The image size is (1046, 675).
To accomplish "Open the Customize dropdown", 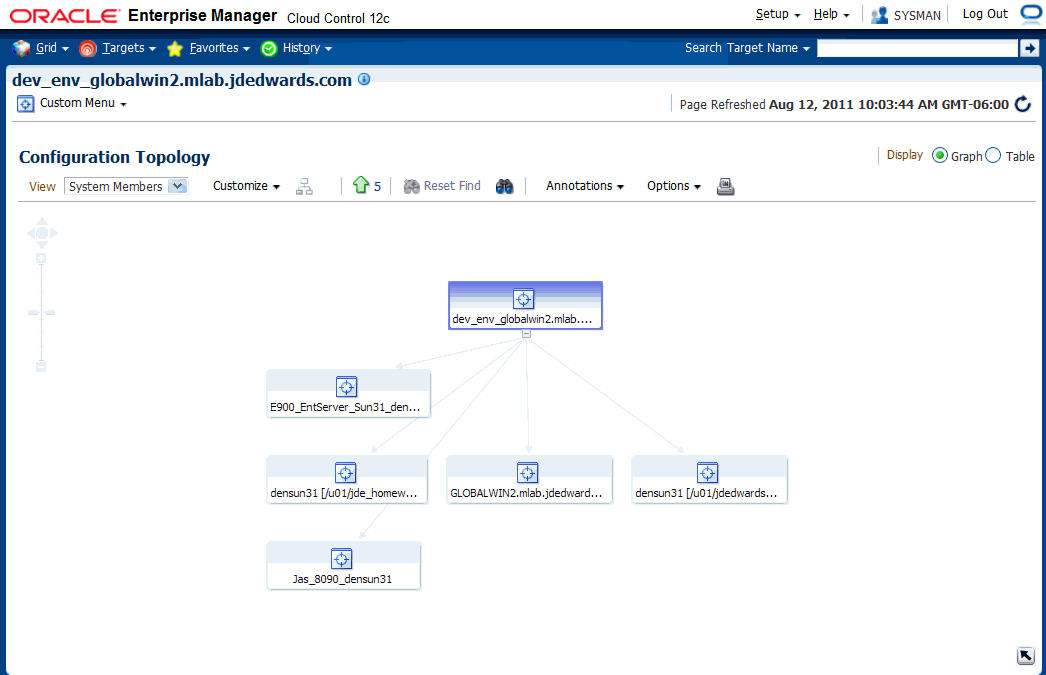I will point(246,186).
